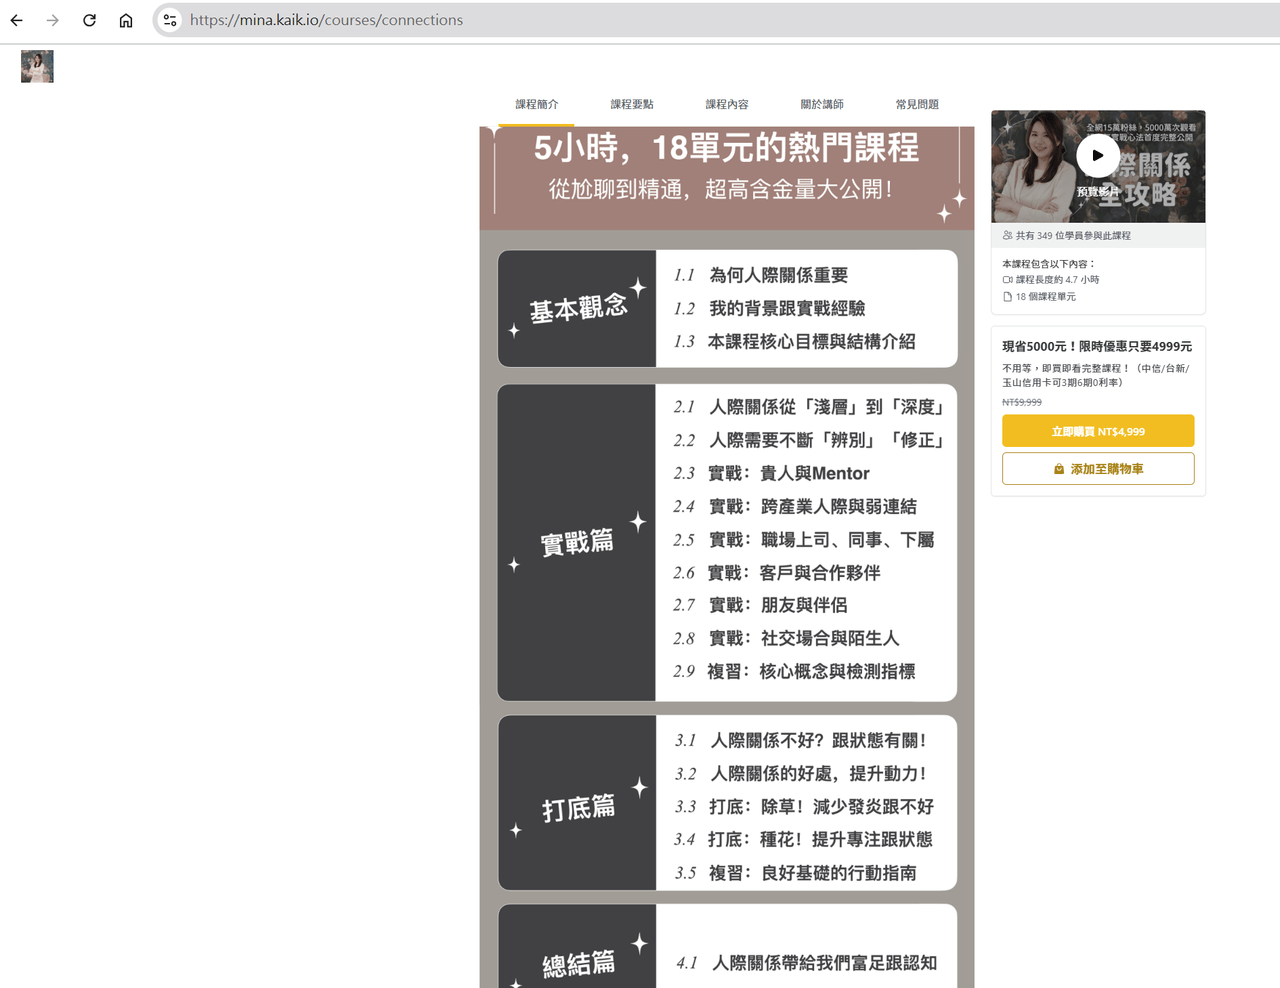The image size is (1280, 988).
Task: Add course with 添加至購物車 button
Action: pyautogui.click(x=1098, y=469)
